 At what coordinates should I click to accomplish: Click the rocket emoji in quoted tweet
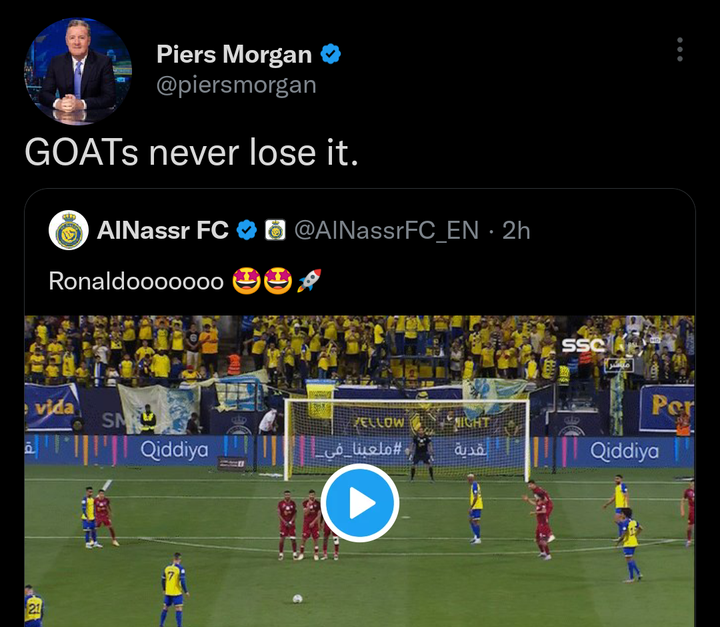coord(309,281)
